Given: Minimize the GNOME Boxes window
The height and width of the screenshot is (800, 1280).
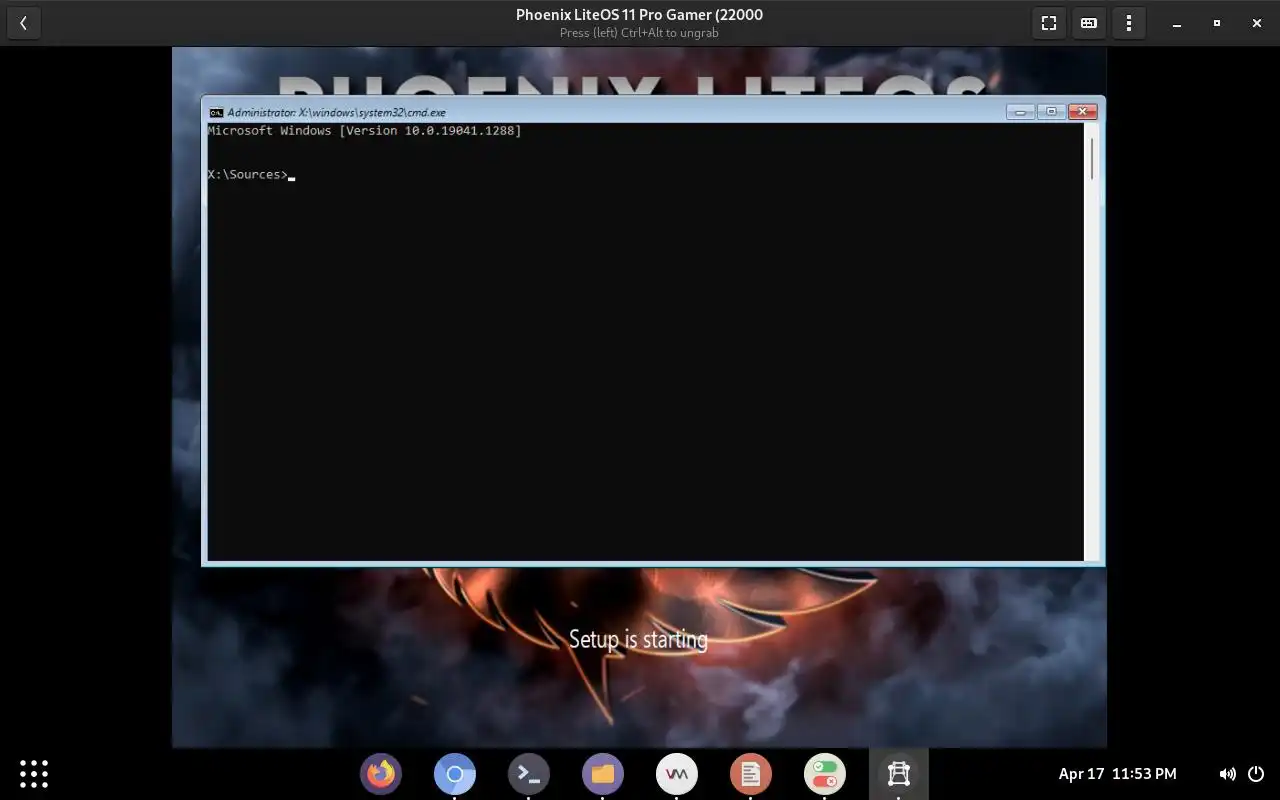Looking at the screenshot, I should 1177,23.
